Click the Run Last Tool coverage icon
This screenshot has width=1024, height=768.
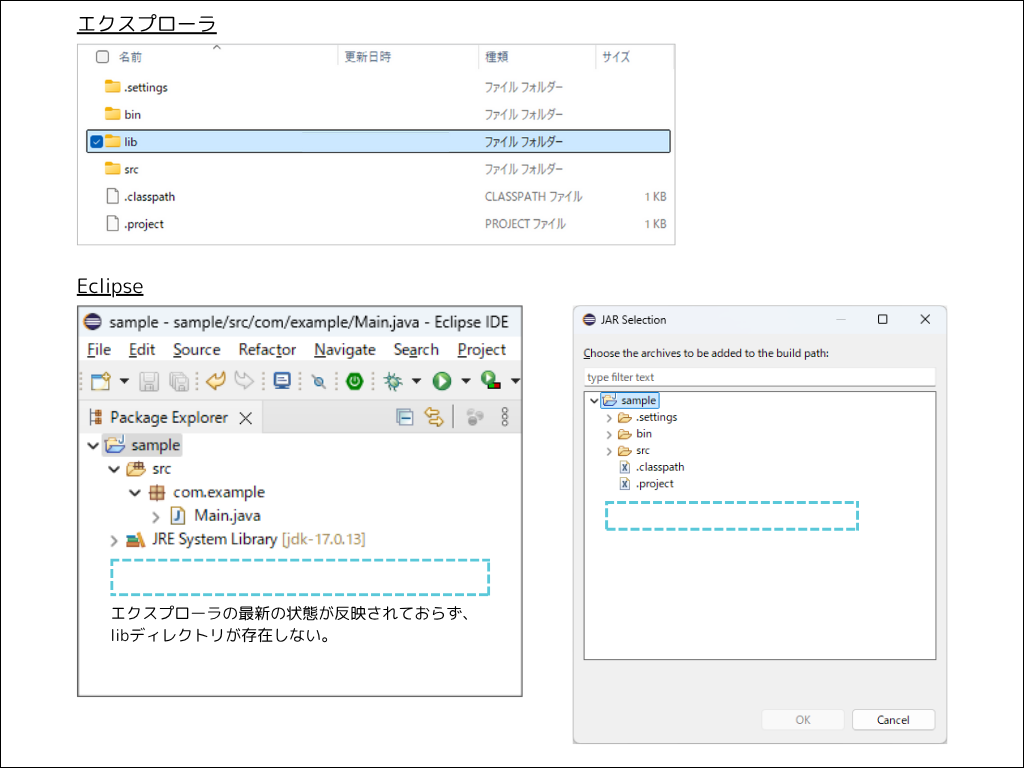coord(490,380)
